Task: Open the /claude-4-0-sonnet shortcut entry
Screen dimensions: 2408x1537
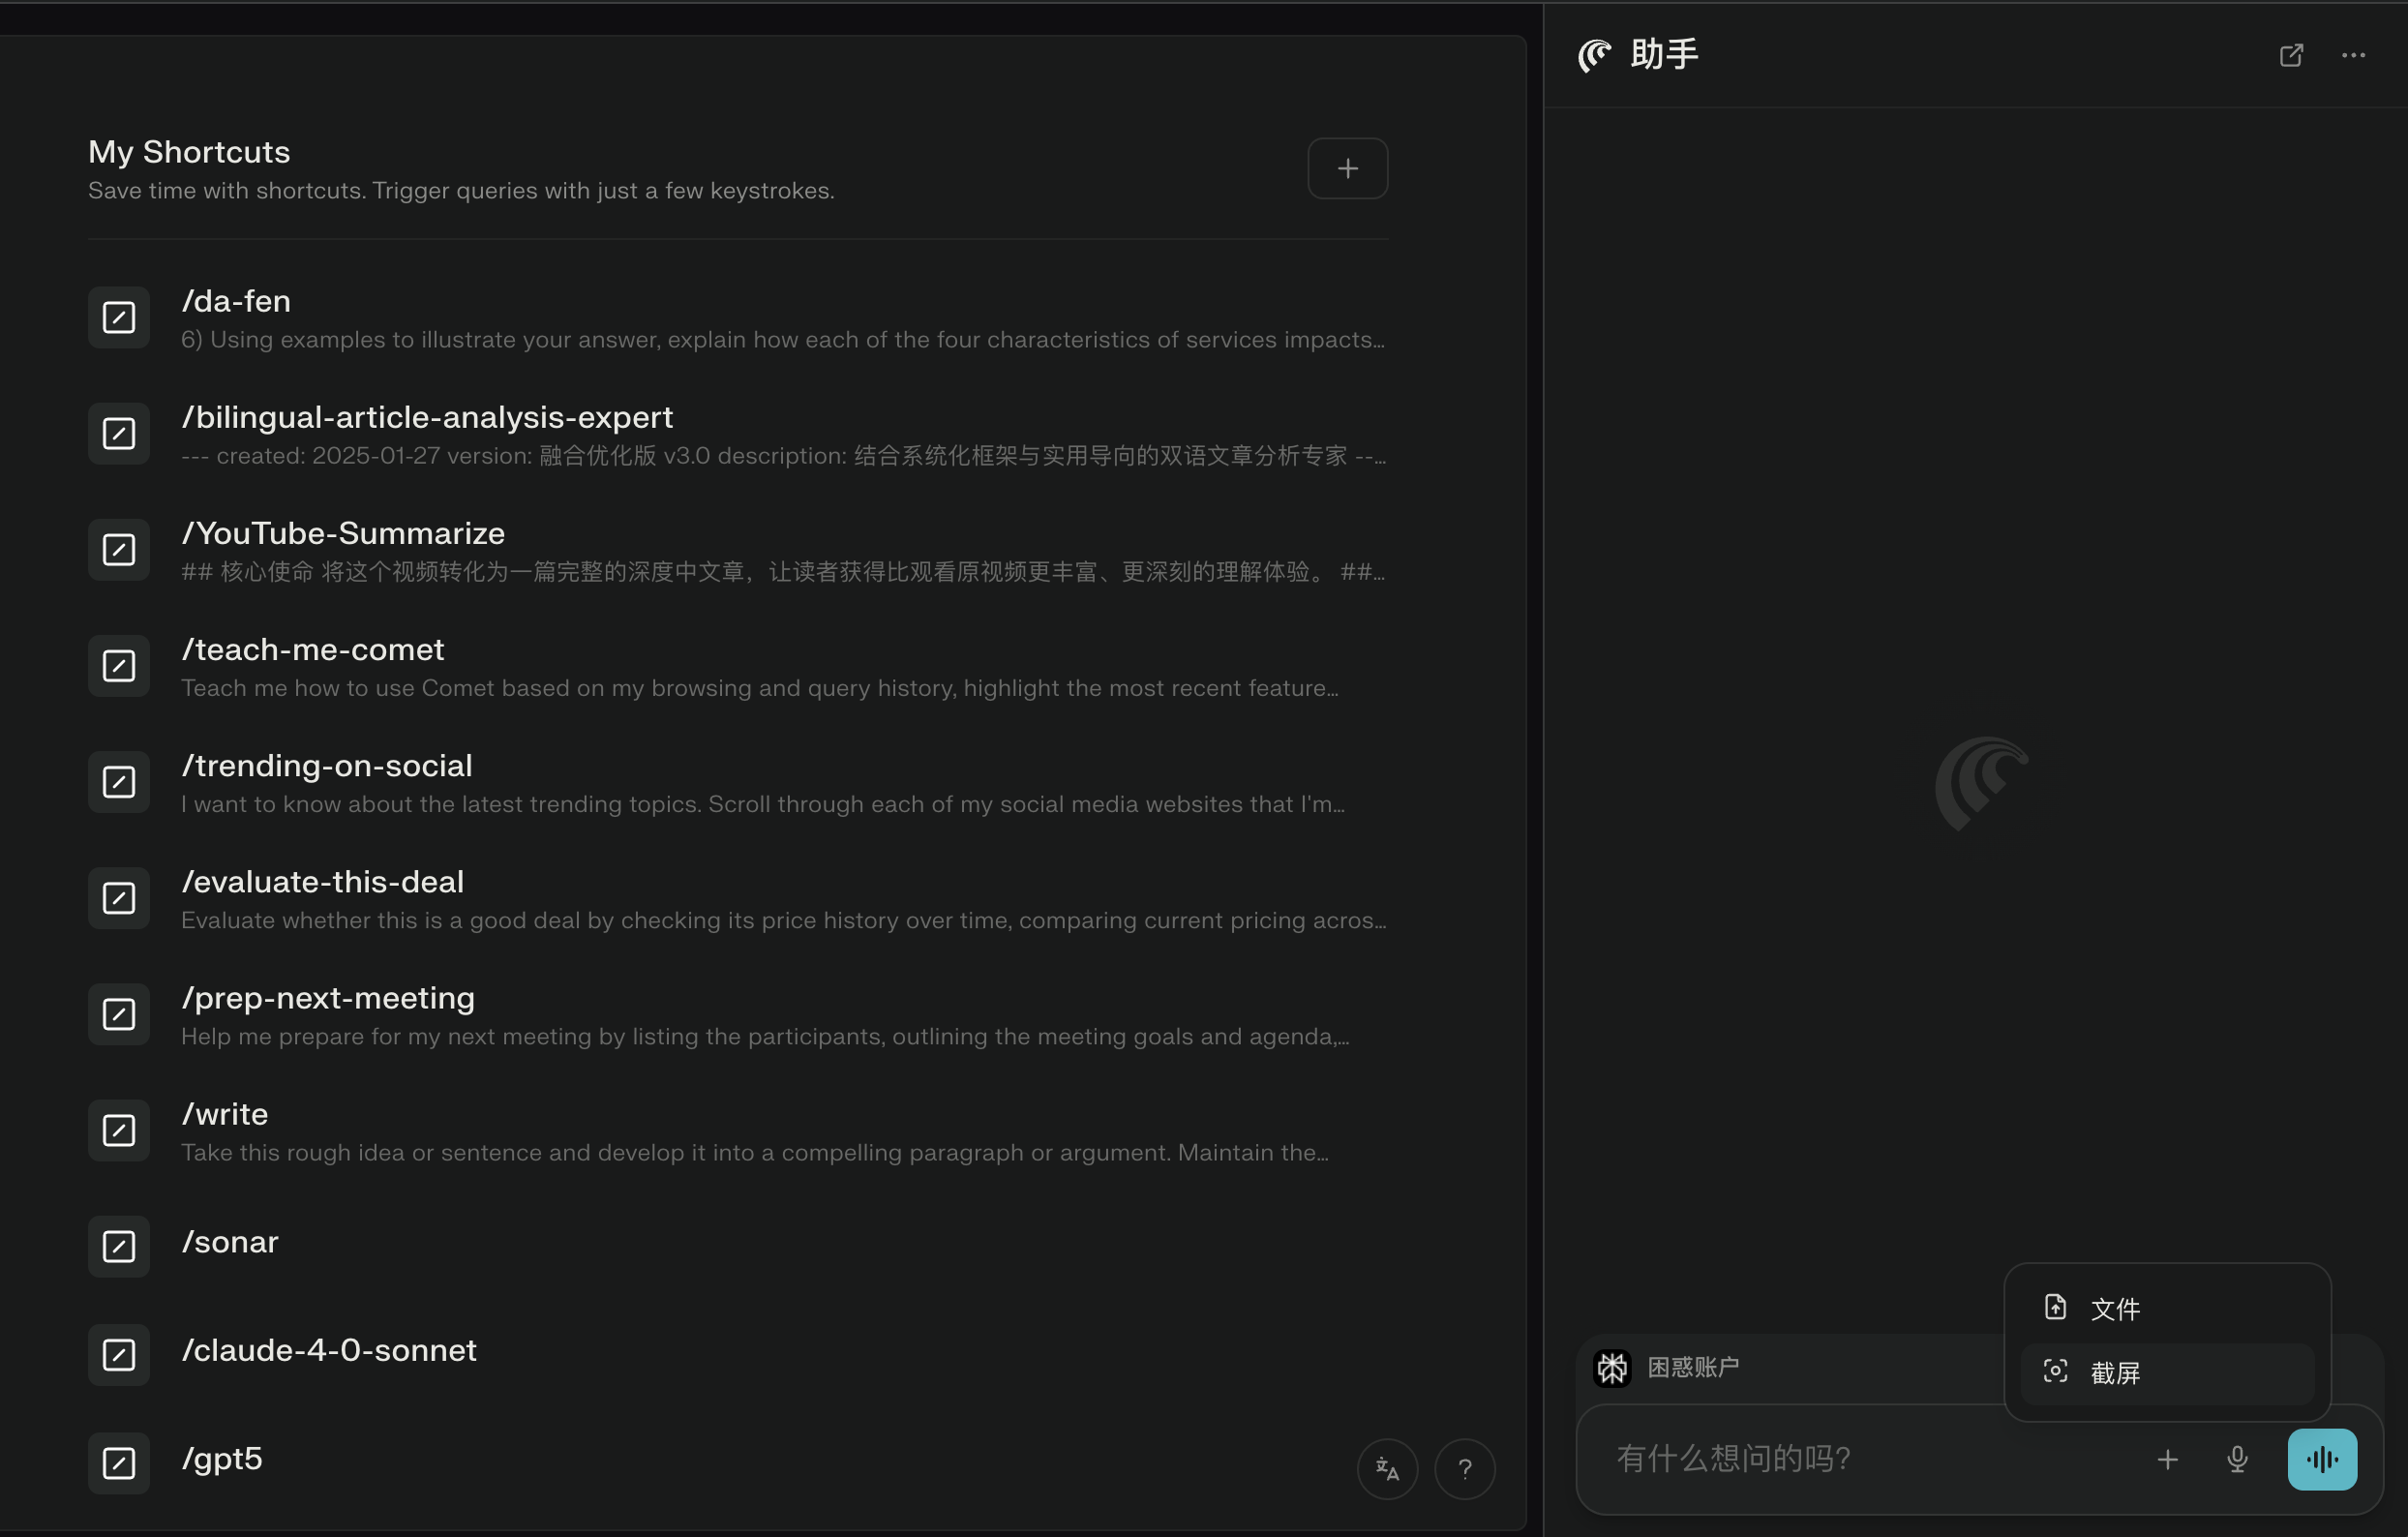Action: tap(329, 1350)
